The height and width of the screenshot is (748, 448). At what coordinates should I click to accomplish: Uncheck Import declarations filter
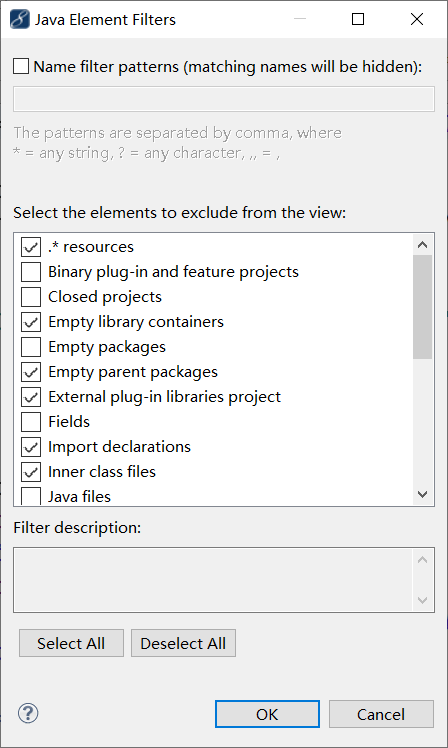click(x=31, y=447)
